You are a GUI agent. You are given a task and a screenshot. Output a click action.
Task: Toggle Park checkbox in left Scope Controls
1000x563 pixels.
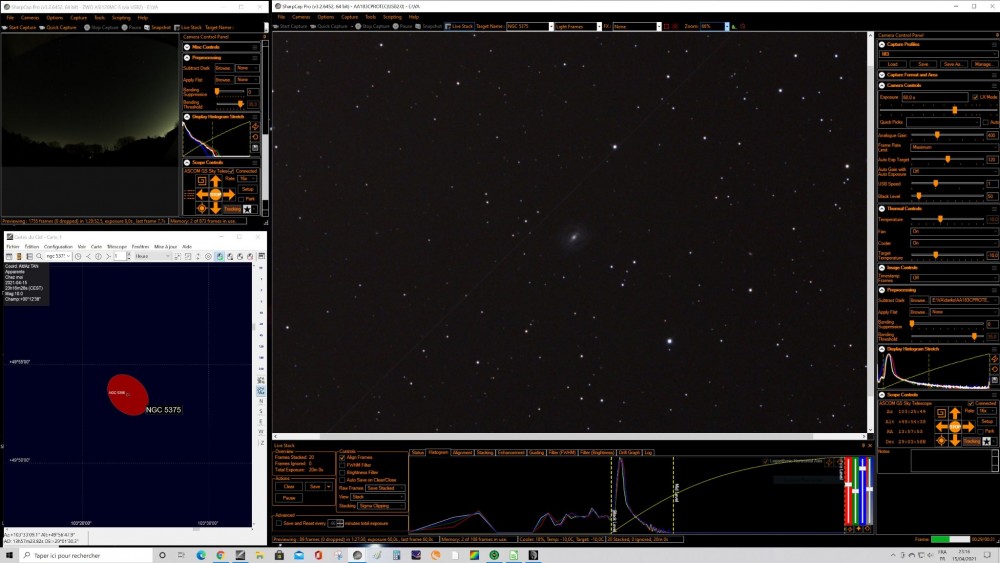(x=241, y=199)
